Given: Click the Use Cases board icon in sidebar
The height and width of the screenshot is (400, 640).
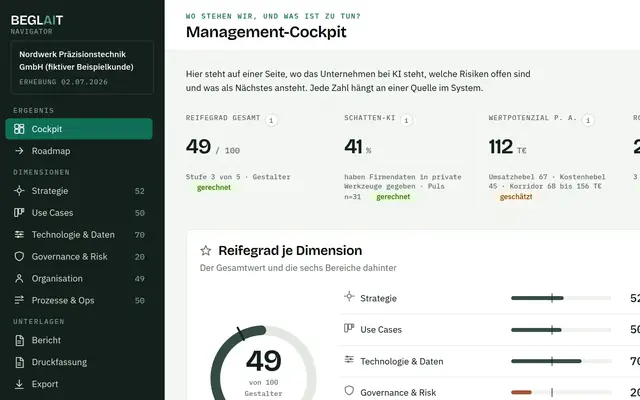Looking at the screenshot, I should [x=19, y=213].
